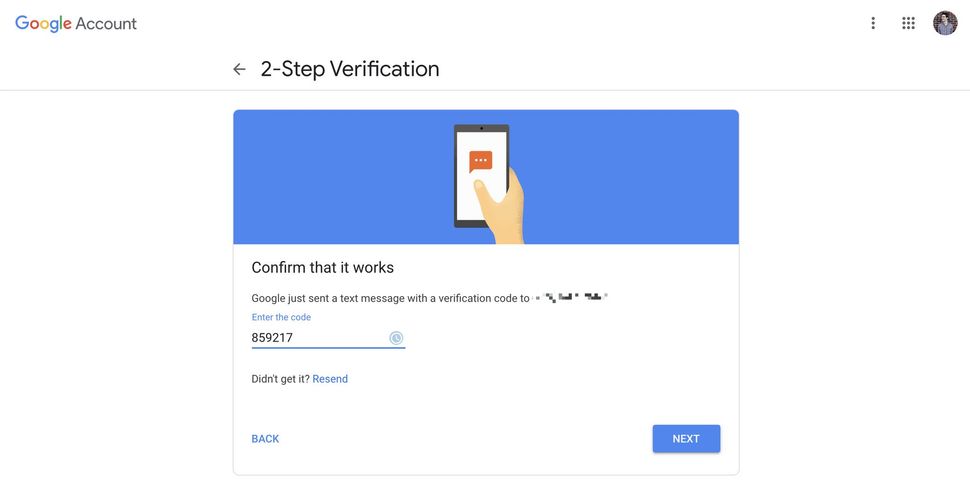
Task: Click the BACK button
Action: click(x=265, y=439)
